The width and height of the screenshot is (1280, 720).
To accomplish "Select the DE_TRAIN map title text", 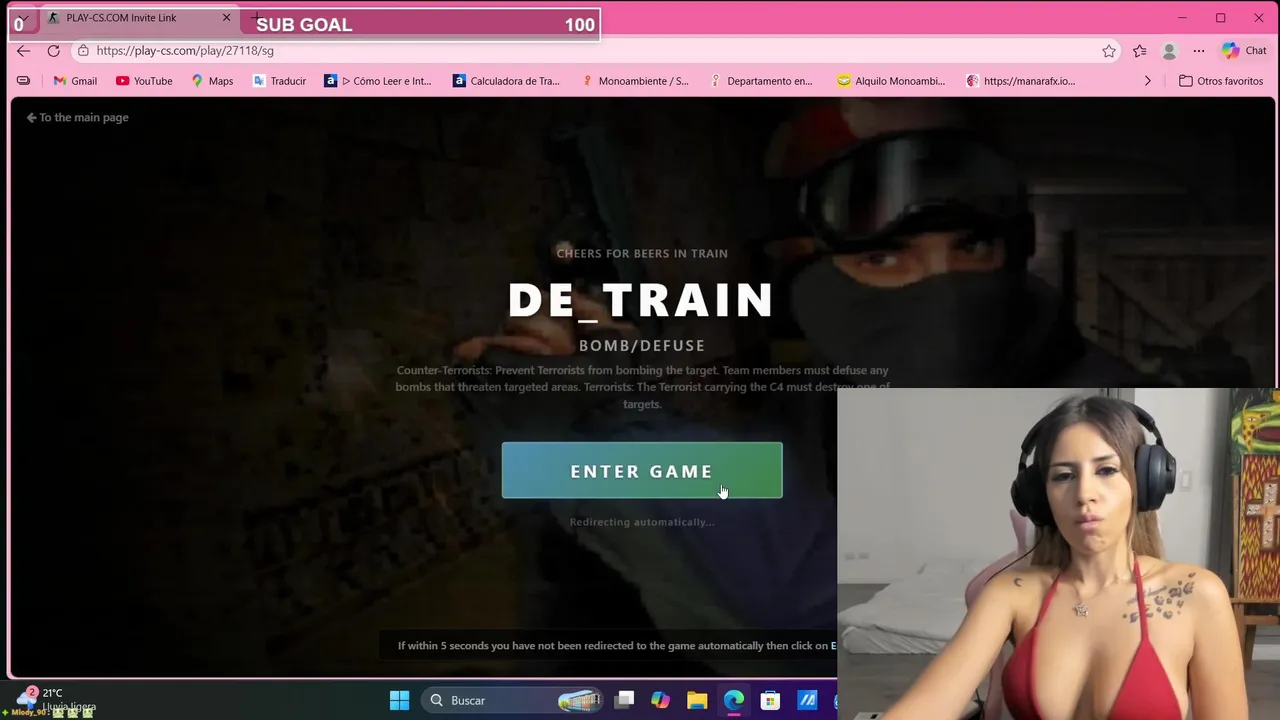I will coord(641,300).
